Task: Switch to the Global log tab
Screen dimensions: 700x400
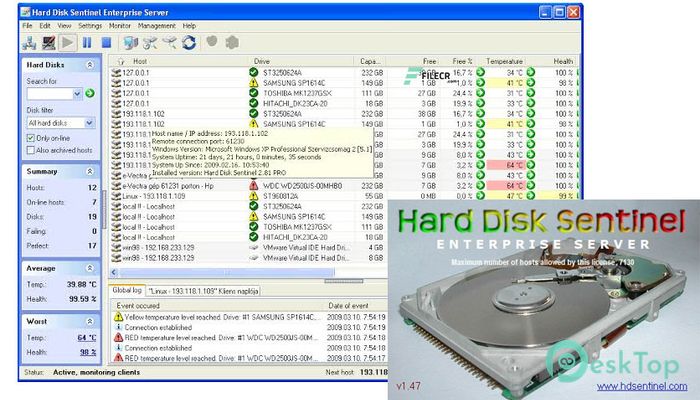Action: (127, 290)
